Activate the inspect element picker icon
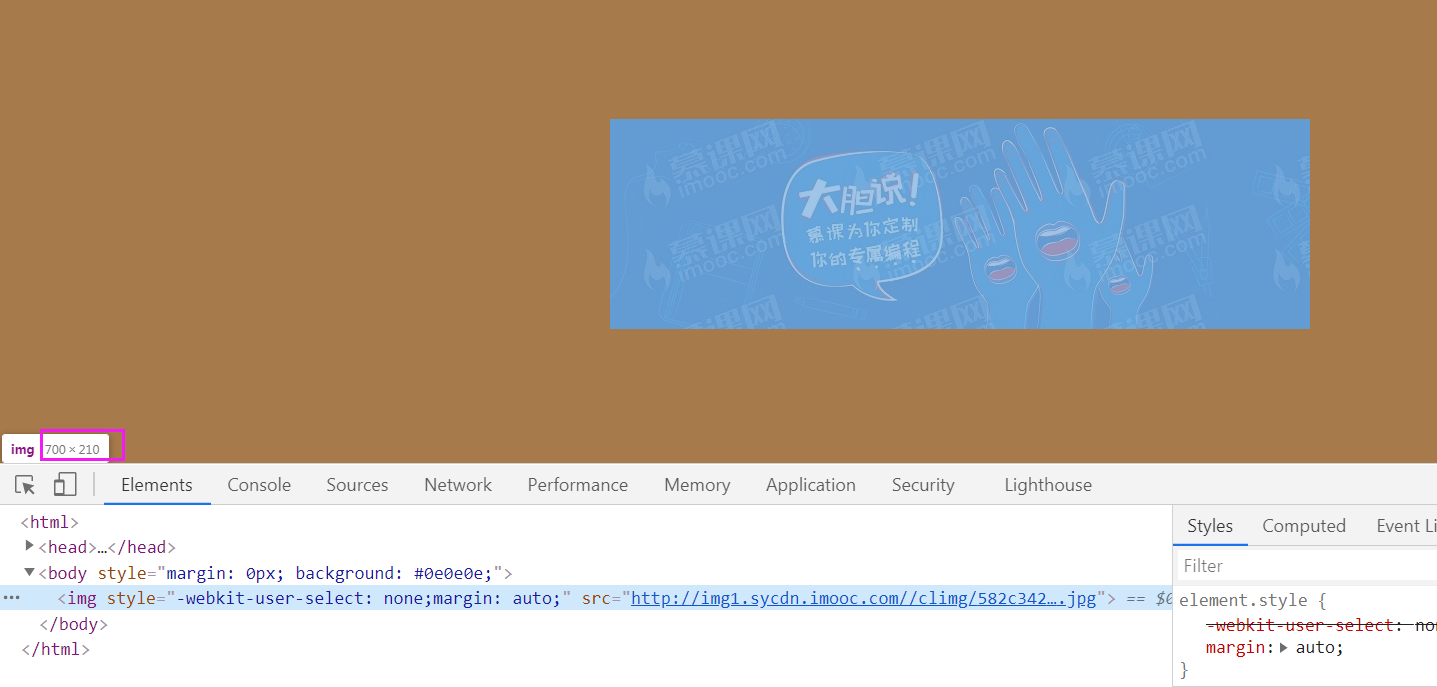The image size is (1437, 687). coord(25,485)
